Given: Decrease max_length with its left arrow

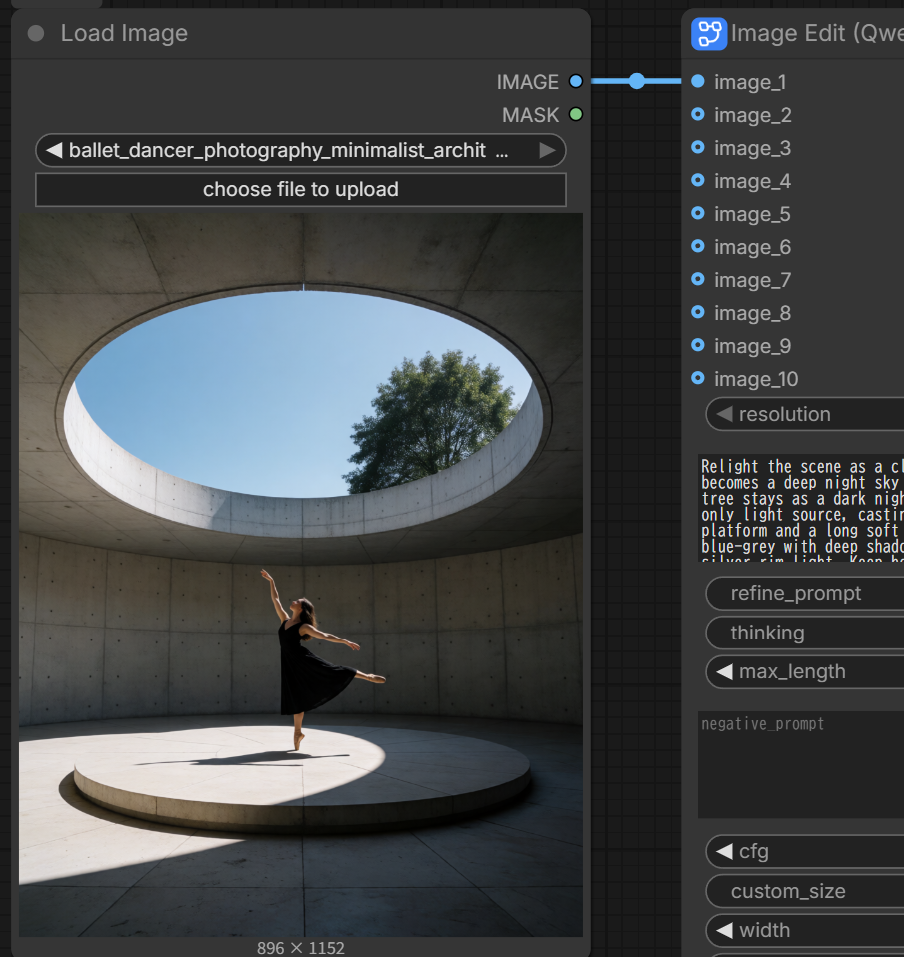Looking at the screenshot, I should coord(724,672).
